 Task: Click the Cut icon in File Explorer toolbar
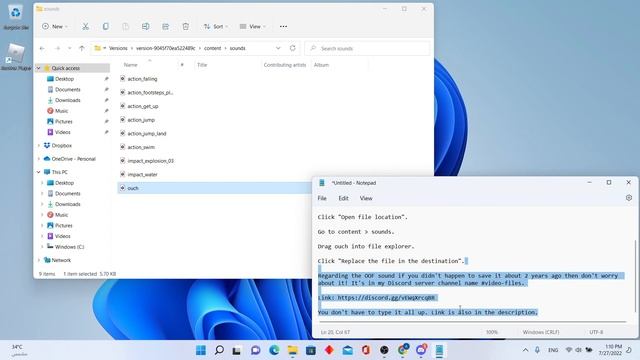85,27
